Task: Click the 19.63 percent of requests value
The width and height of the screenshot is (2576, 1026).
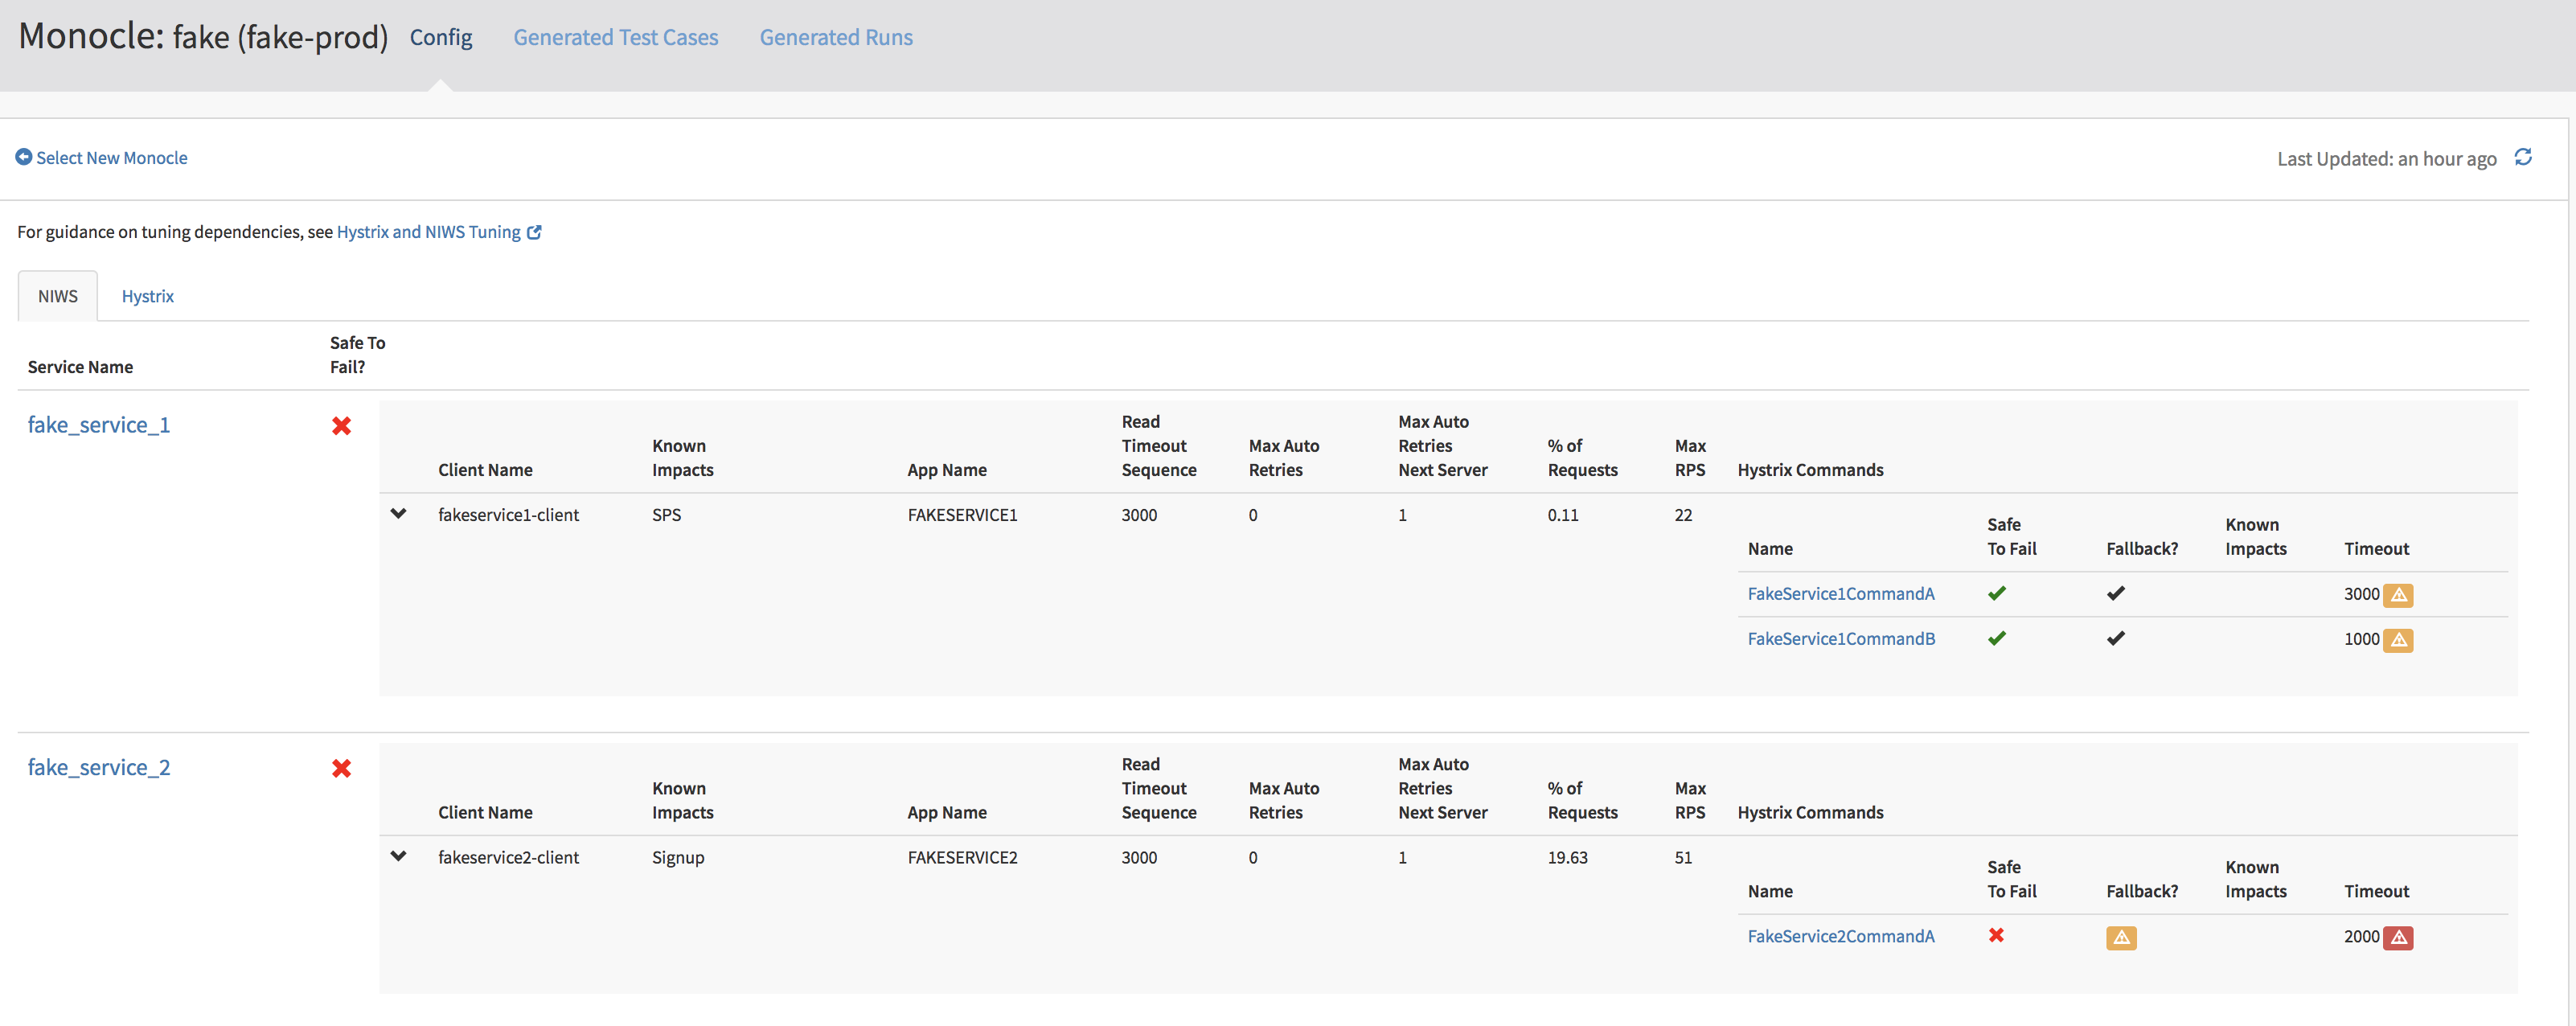Action: click(x=1567, y=857)
